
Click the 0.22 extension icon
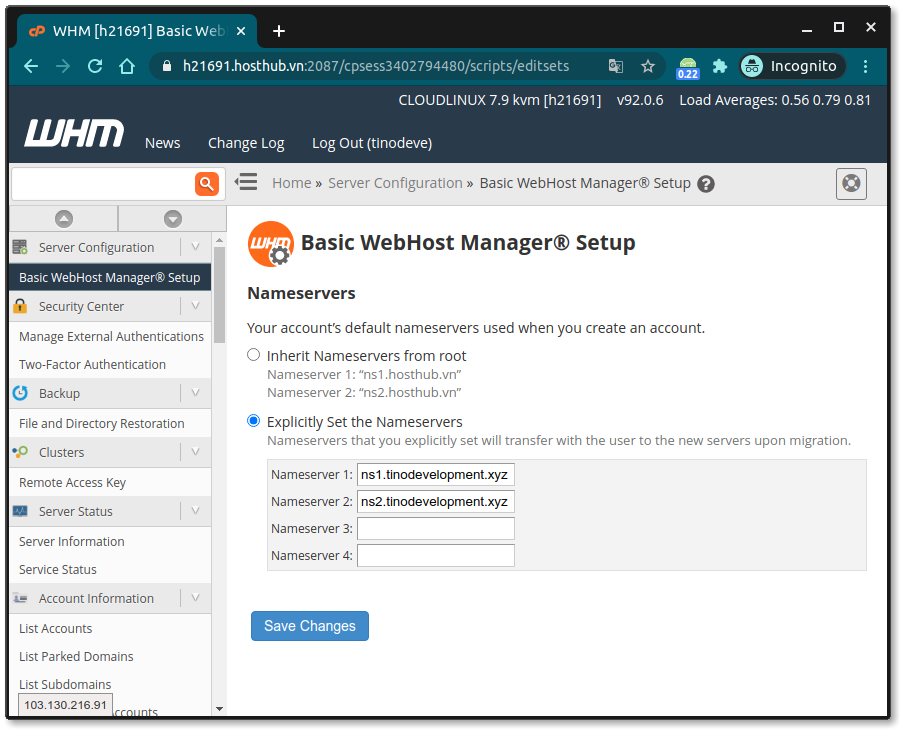click(x=688, y=68)
